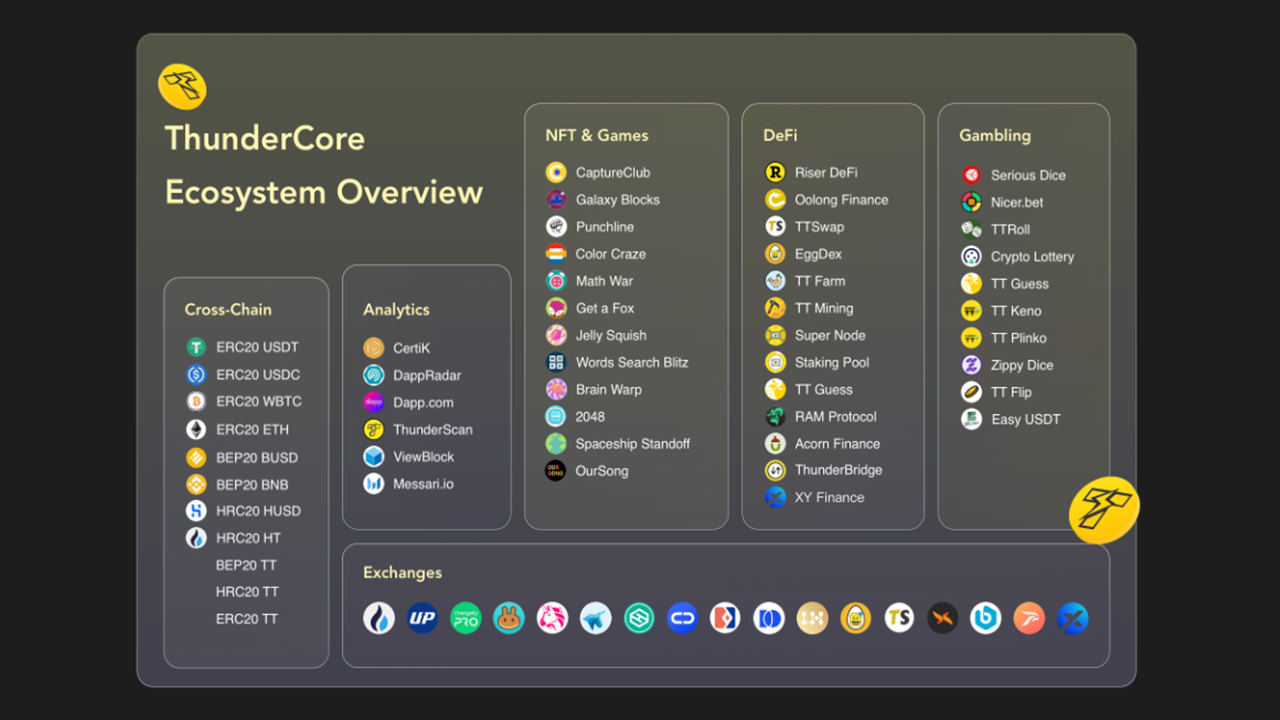Select TTRoll in the Gambling list
This screenshot has height=720, width=1280.
click(996, 229)
